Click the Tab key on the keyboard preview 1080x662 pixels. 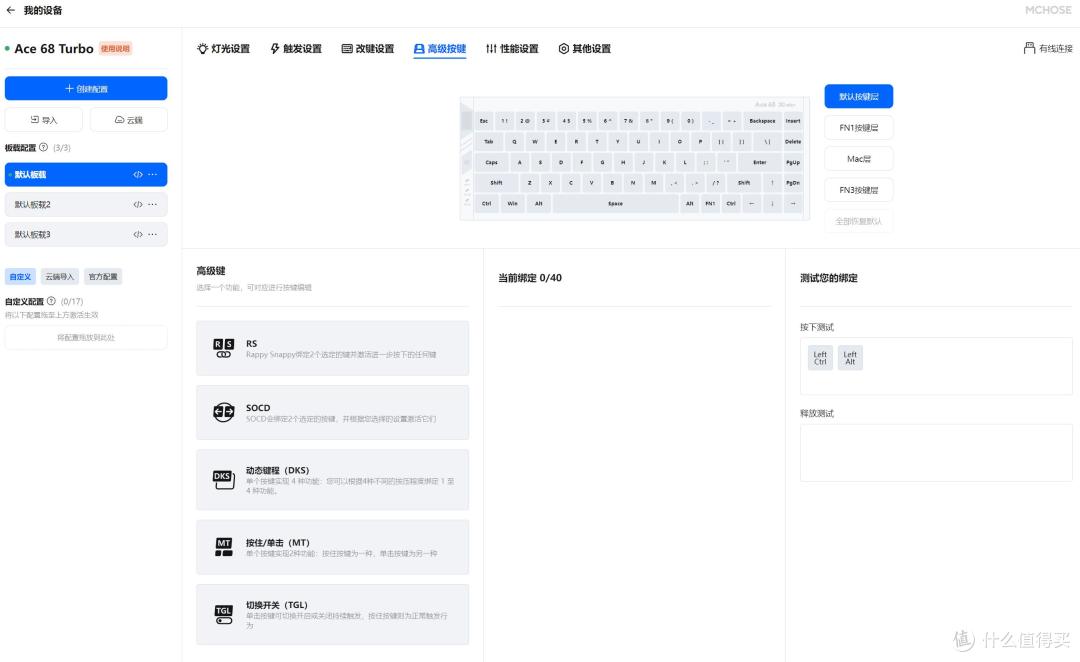tap(488, 141)
